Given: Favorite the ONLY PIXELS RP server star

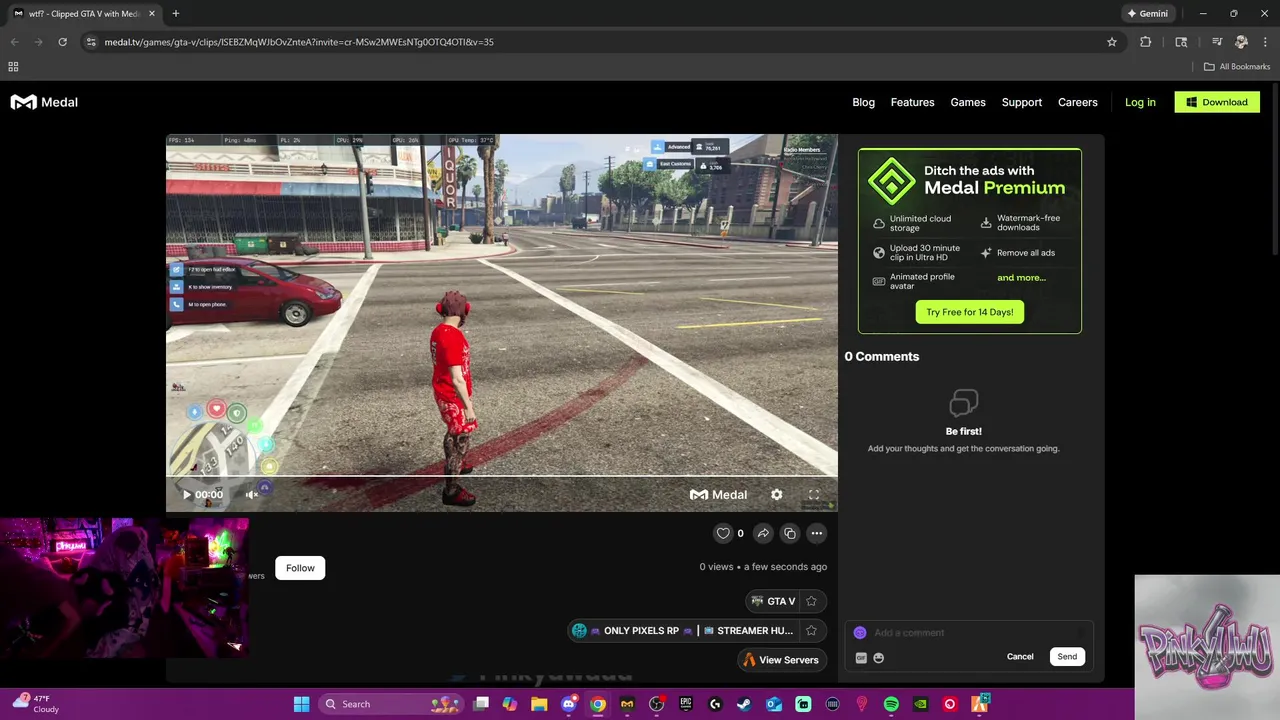Looking at the screenshot, I should click(x=812, y=631).
